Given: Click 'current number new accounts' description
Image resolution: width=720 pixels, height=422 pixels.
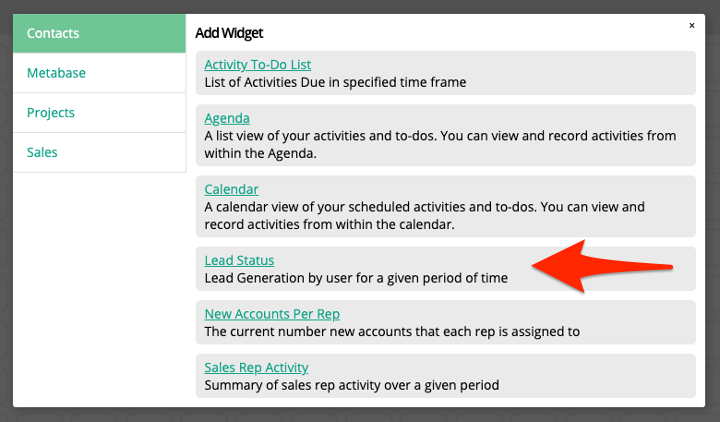Looking at the screenshot, I should [392, 331].
